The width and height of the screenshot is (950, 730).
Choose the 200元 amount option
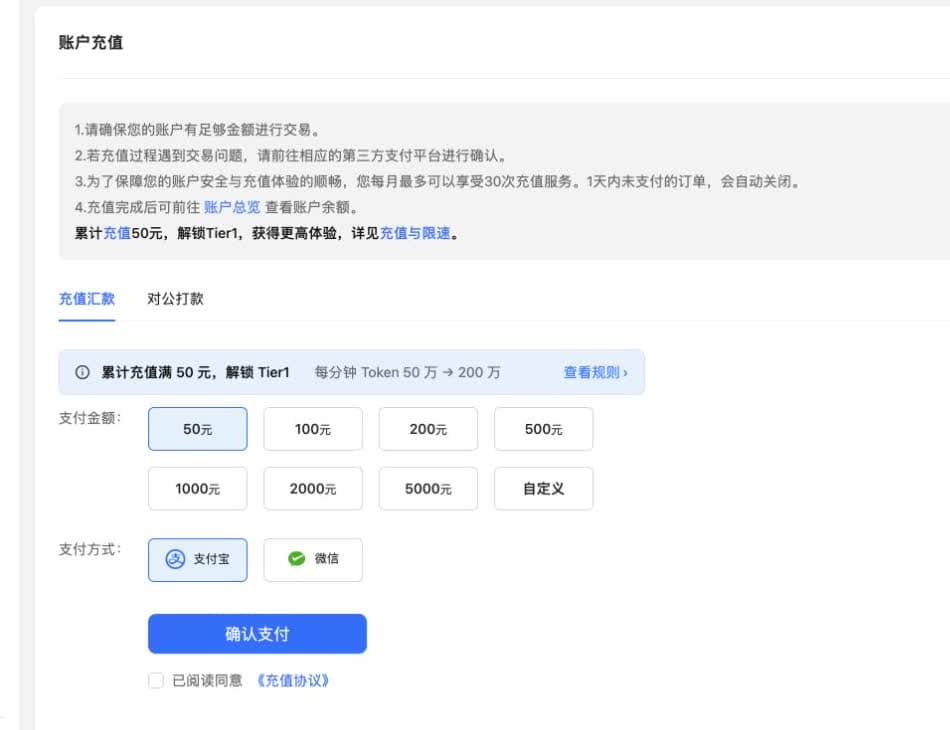click(x=428, y=429)
